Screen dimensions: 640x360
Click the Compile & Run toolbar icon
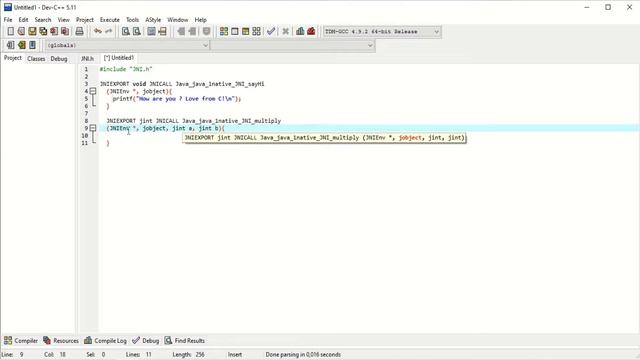click(x=245, y=31)
